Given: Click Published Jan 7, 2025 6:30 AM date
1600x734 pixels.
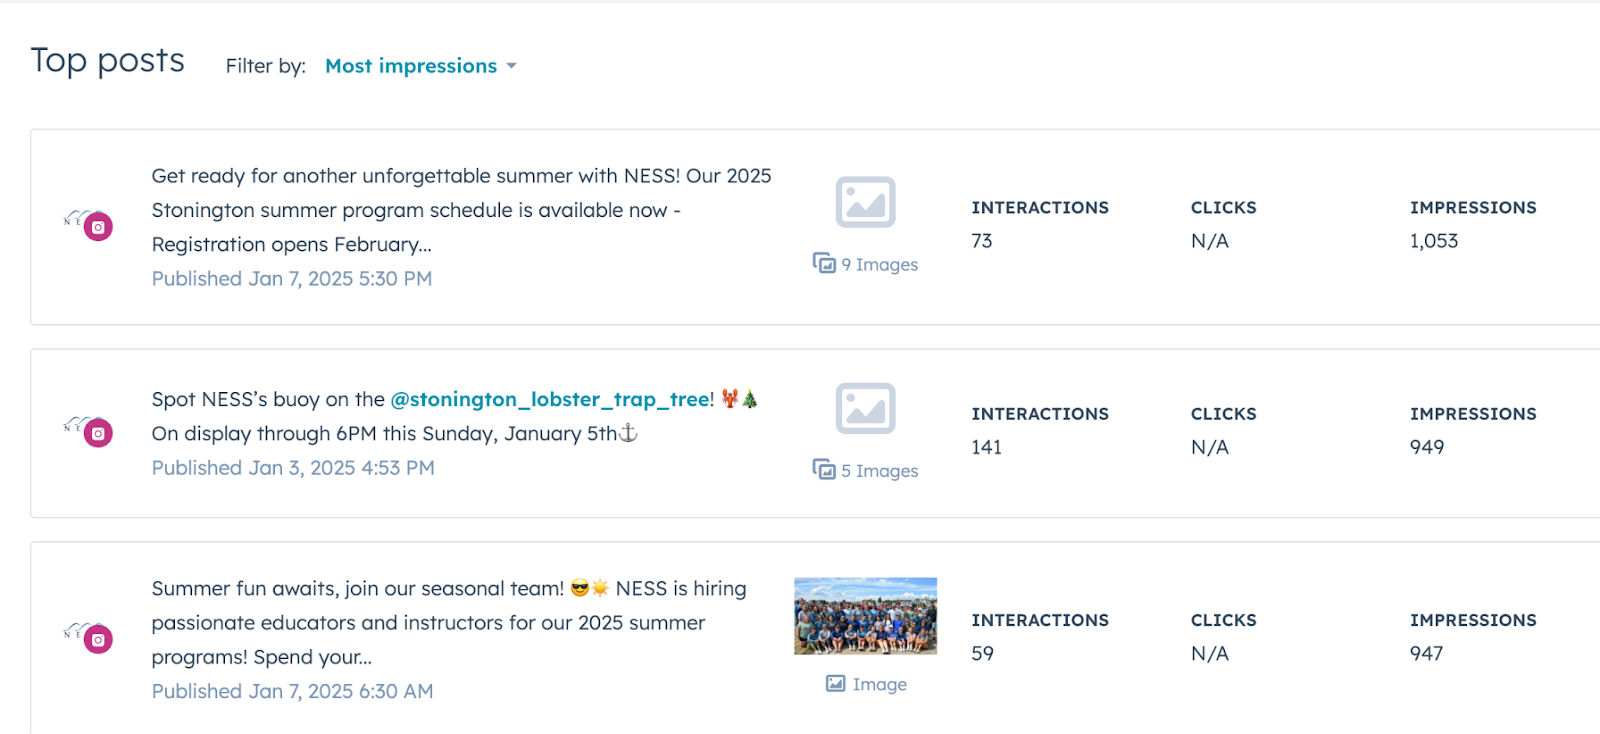Looking at the screenshot, I should 292,691.
